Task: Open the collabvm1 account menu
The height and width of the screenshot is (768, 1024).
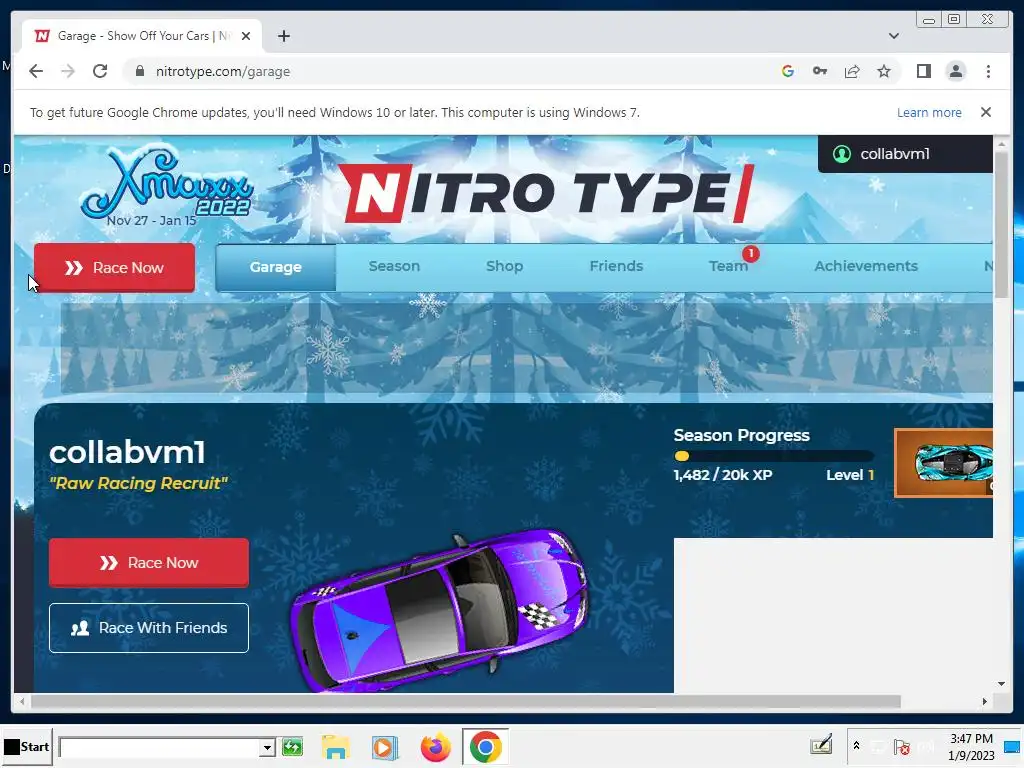Action: click(x=905, y=154)
